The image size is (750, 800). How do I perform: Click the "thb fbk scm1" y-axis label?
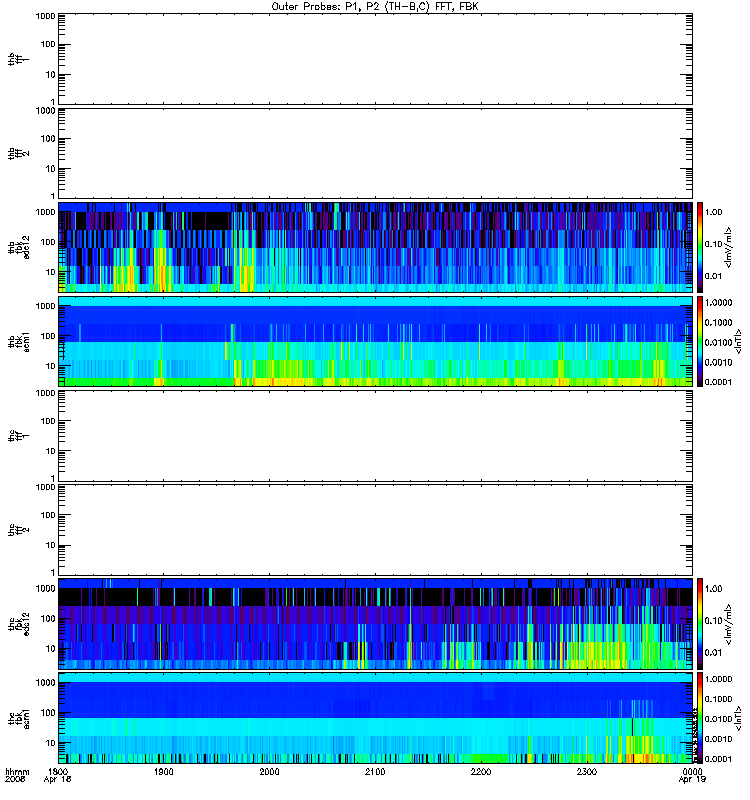[x=18, y=341]
